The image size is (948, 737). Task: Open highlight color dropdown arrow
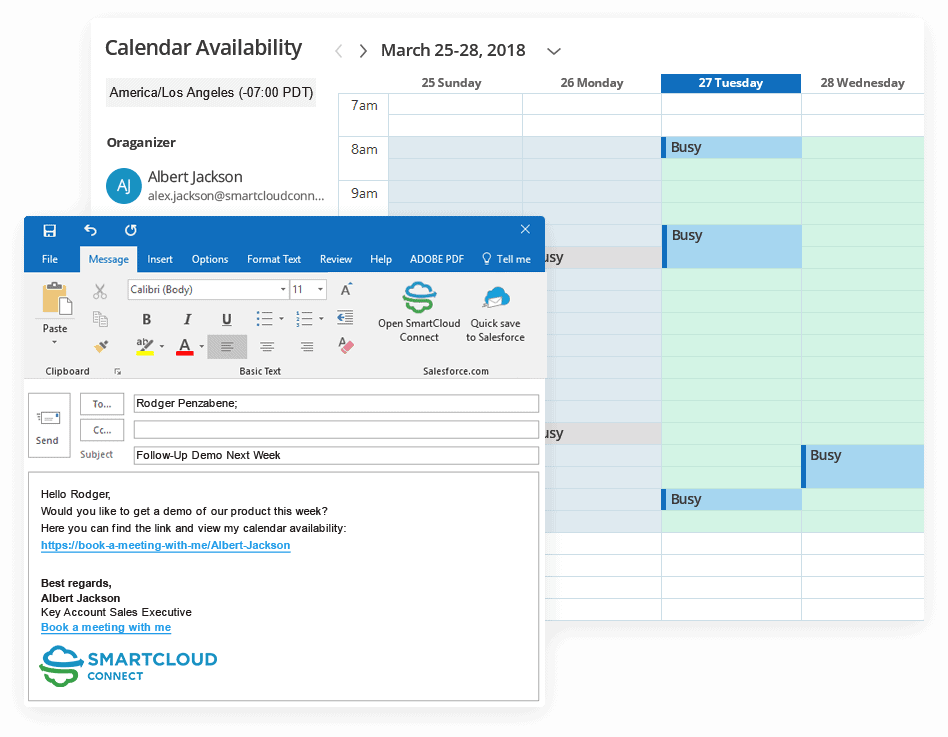[x=161, y=346]
